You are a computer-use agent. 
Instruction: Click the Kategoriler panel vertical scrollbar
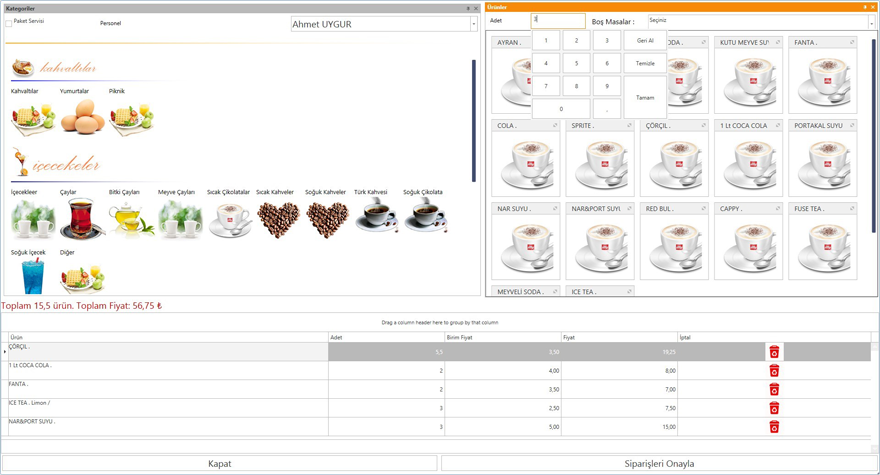point(474,121)
